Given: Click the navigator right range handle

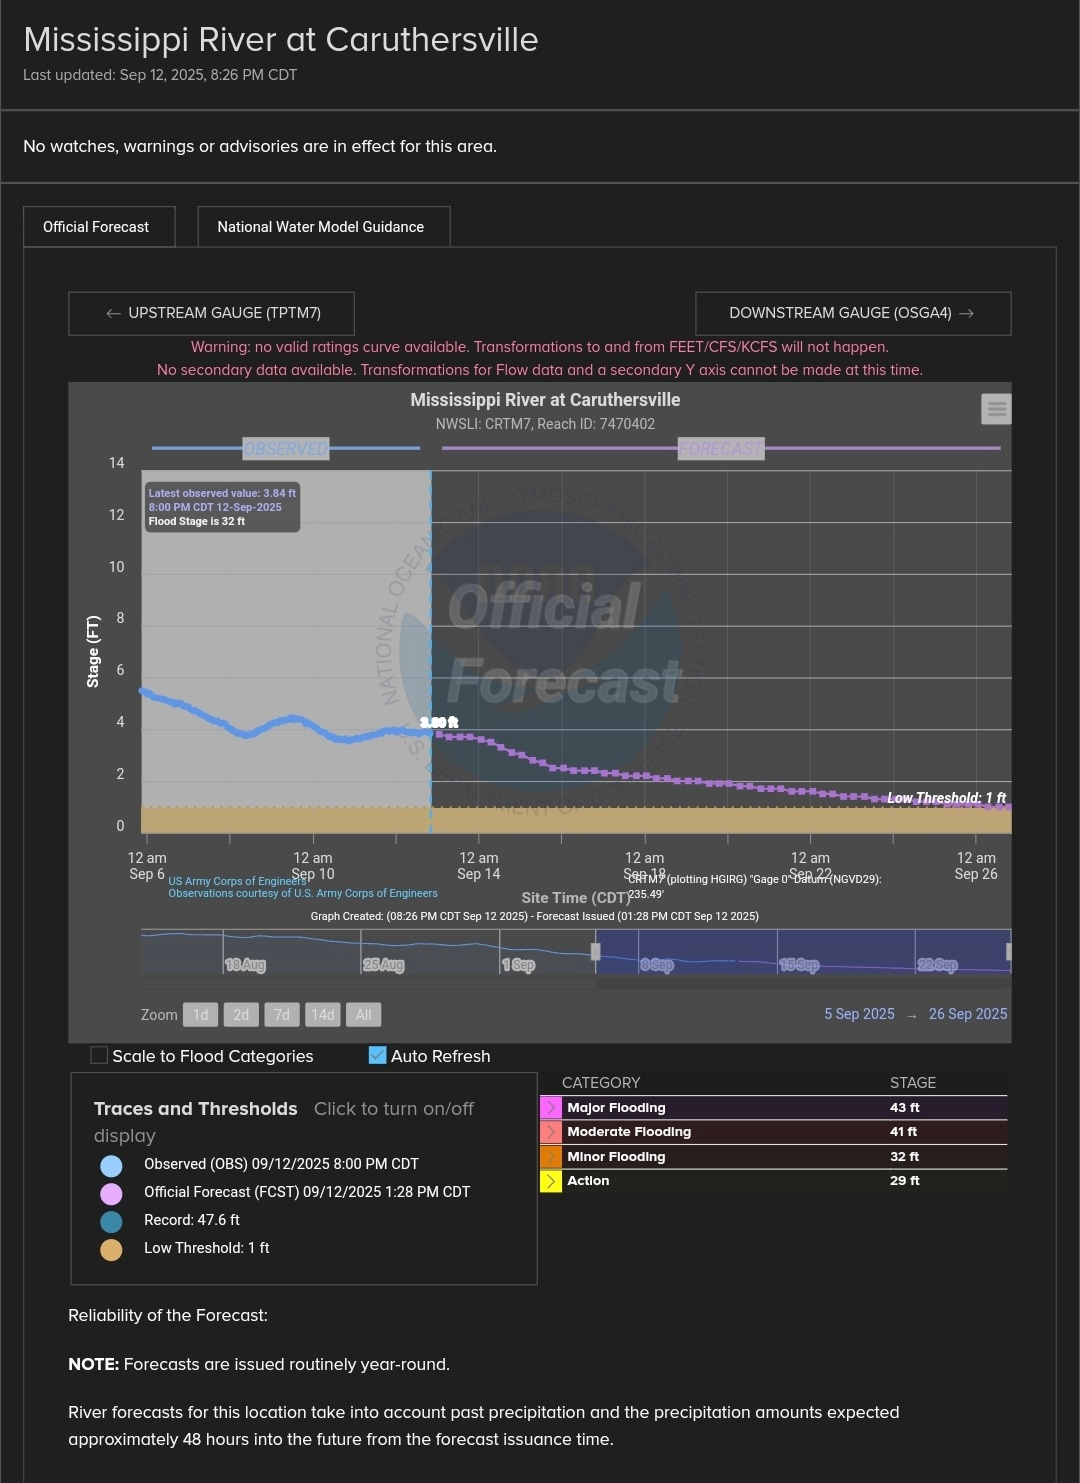Looking at the screenshot, I should [x=1008, y=952].
